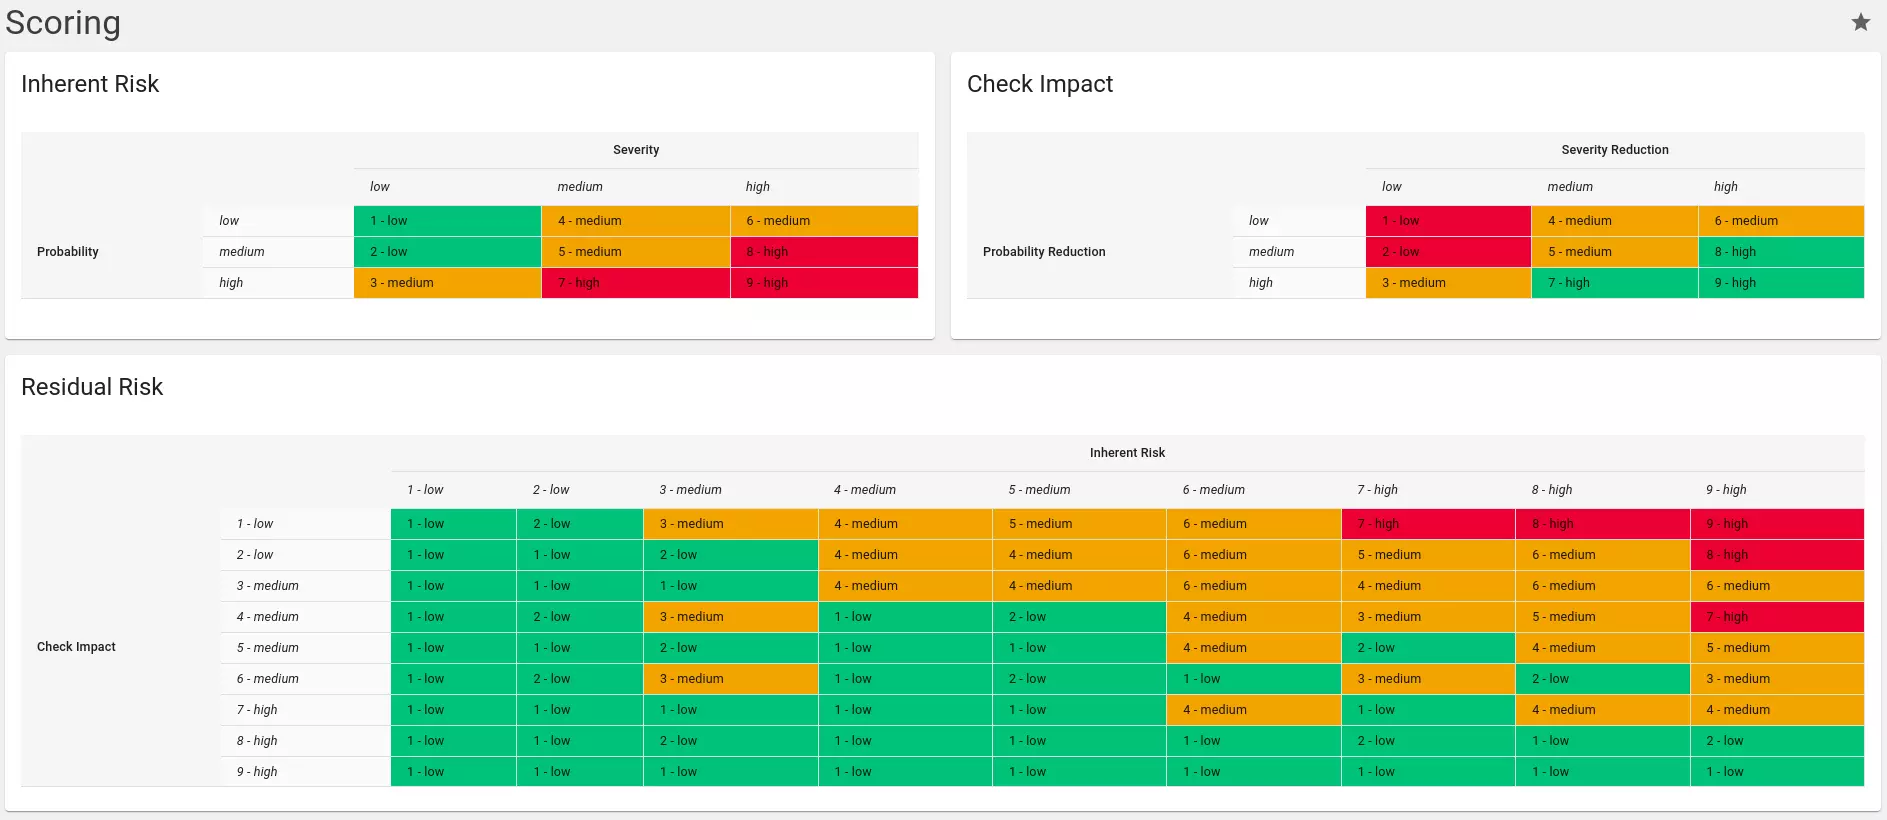Click Severity 'medium' column header in Inherent Risk table

point(635,187)
